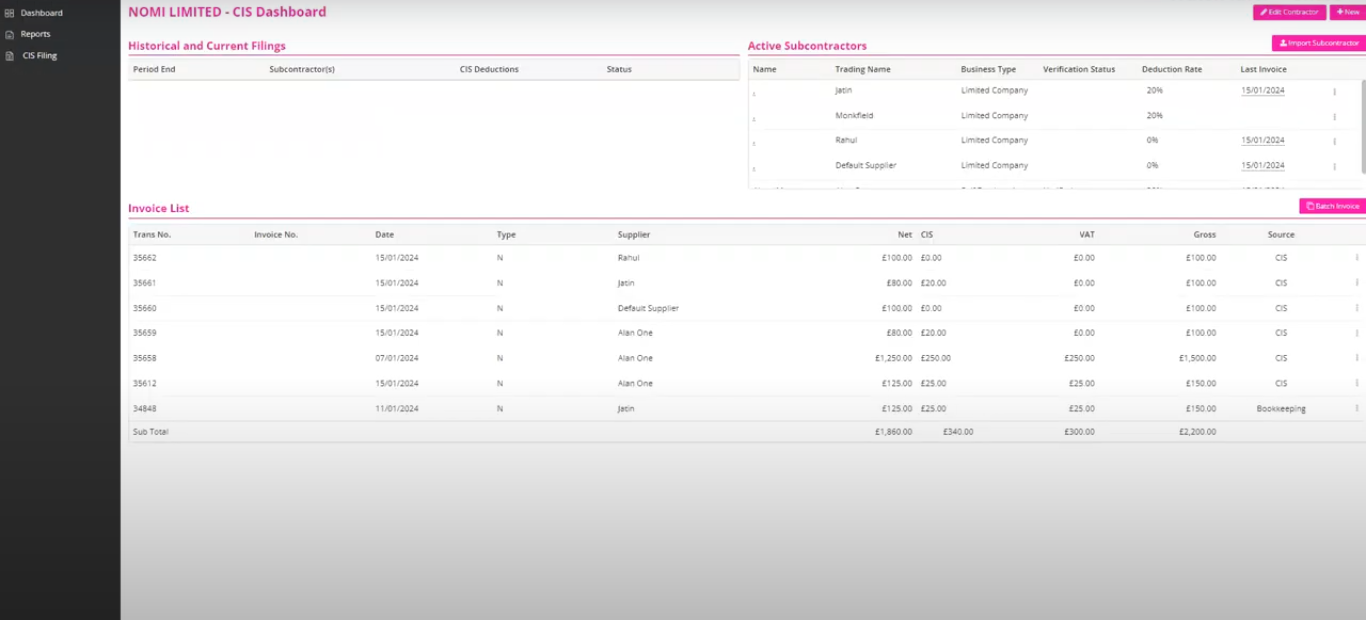
Task: Click the Subcontractor(s) column header
Action: tap(302, 69)
